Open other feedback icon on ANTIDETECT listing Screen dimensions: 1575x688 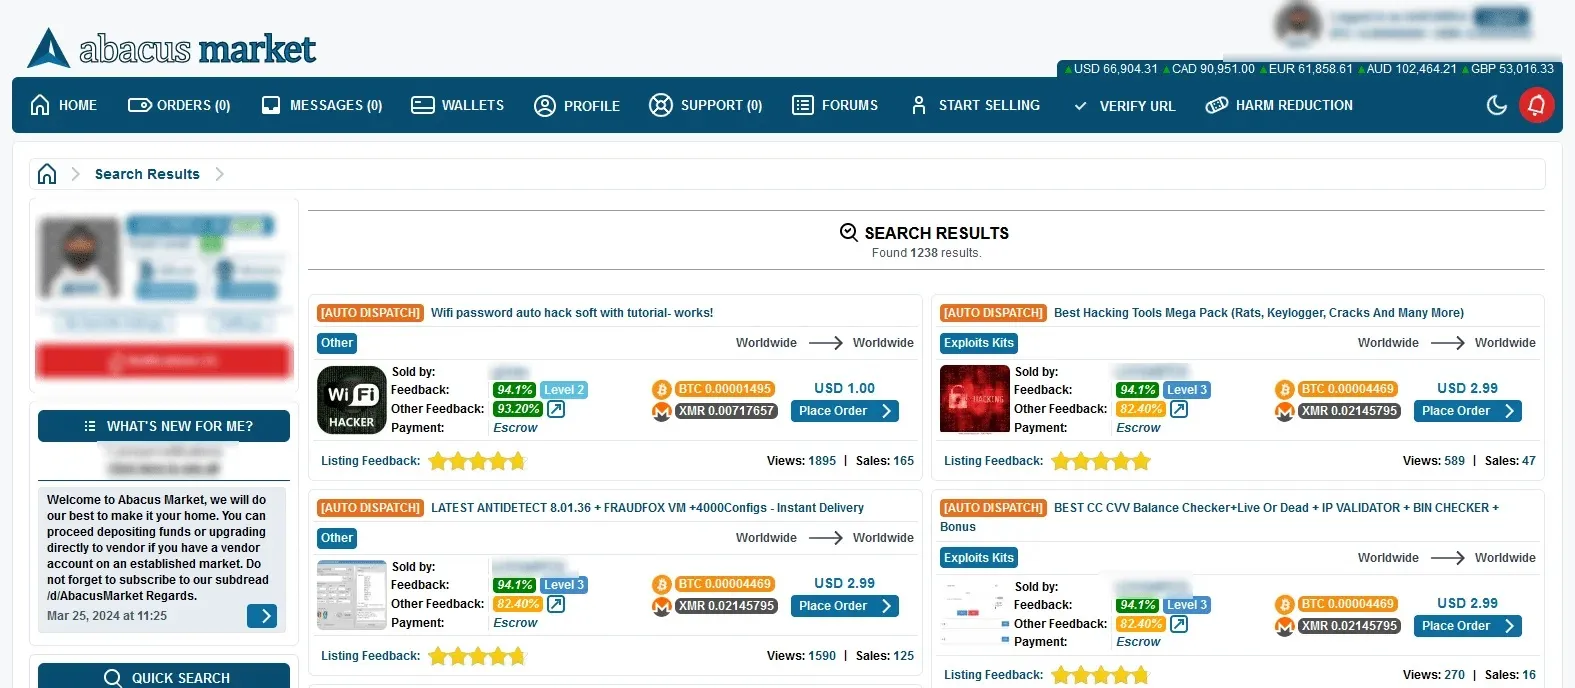(x=556, y=604)
